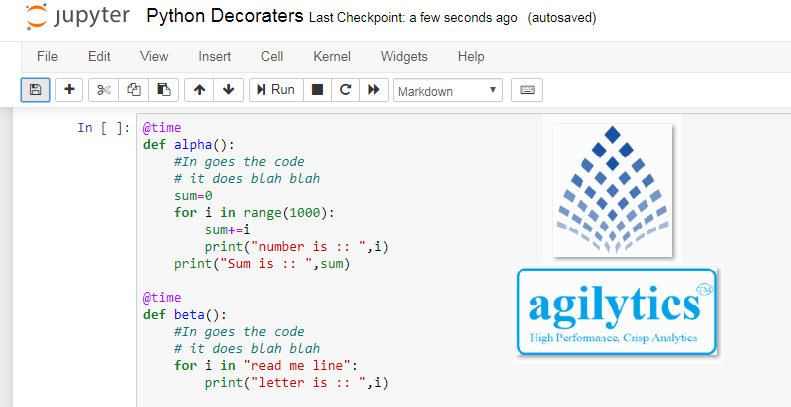The width and height of the screenshot is (791, 407).
Task: Click the def beta() code line
Action: click(x=185, y=315)
